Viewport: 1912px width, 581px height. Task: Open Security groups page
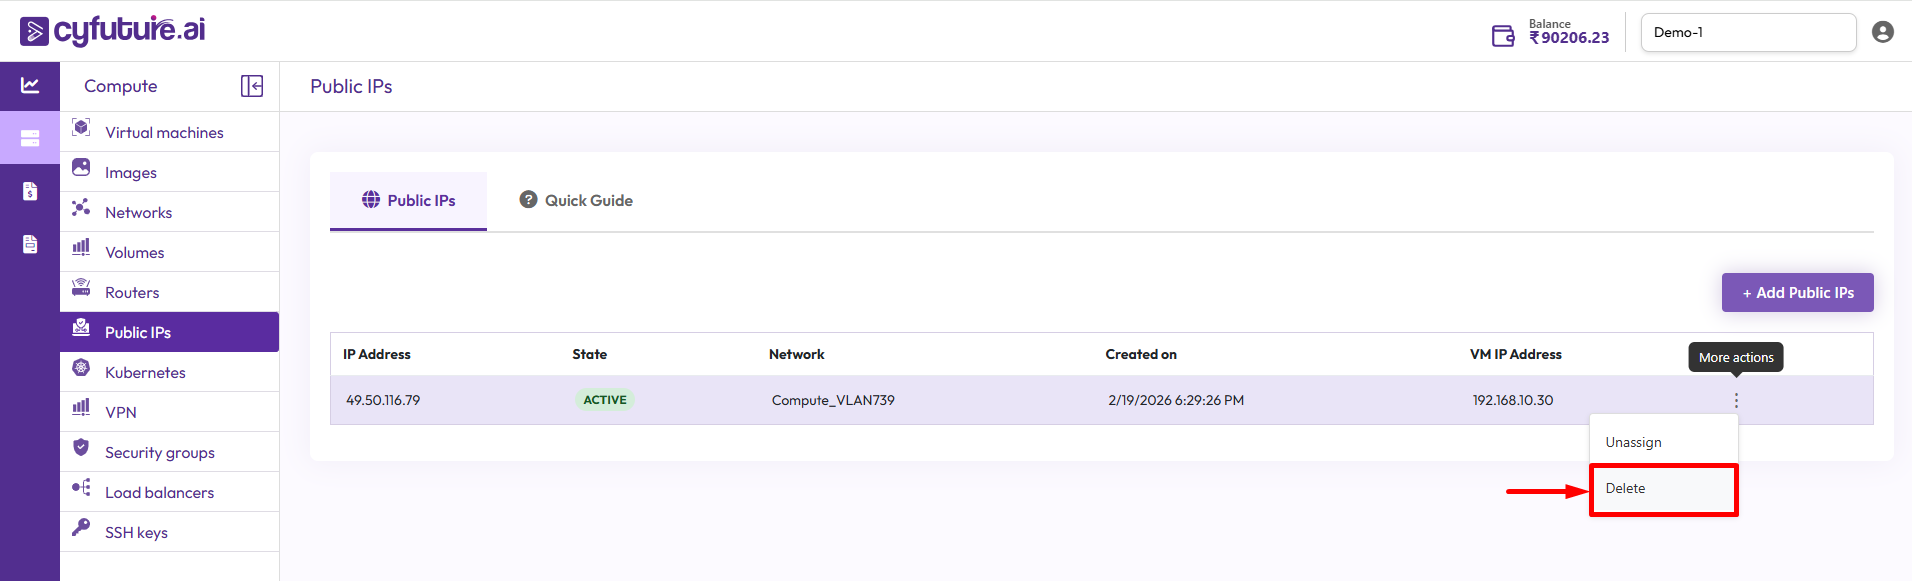159,452
